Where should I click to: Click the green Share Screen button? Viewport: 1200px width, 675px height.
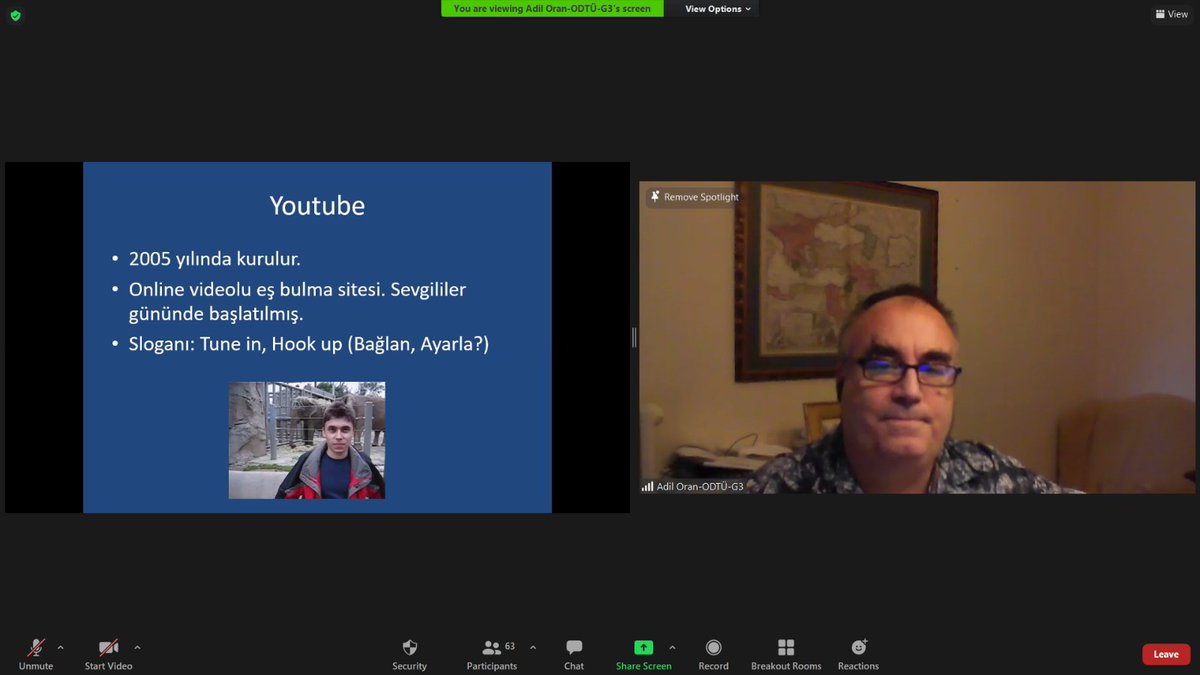pyautogui.click(x=644, y=655)
